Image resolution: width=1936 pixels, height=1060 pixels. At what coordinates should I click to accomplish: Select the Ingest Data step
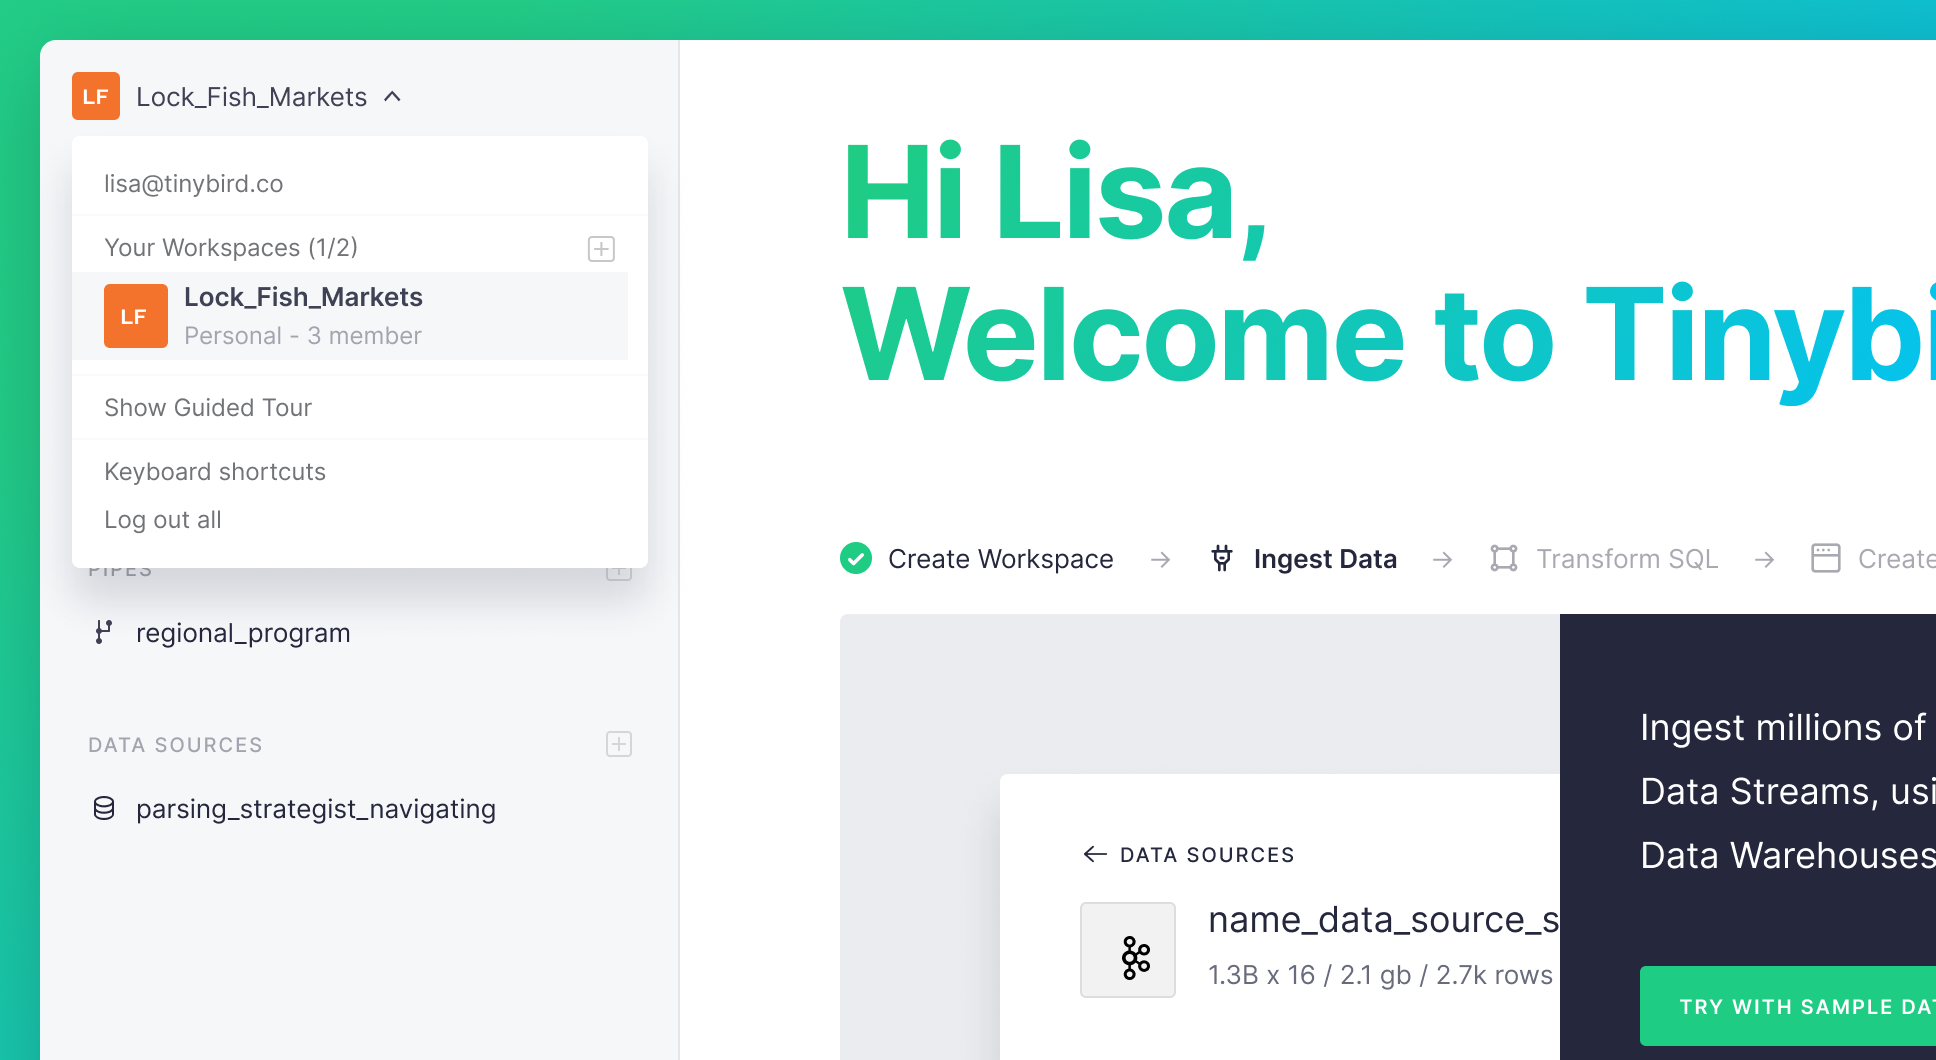pos(1324,559)
